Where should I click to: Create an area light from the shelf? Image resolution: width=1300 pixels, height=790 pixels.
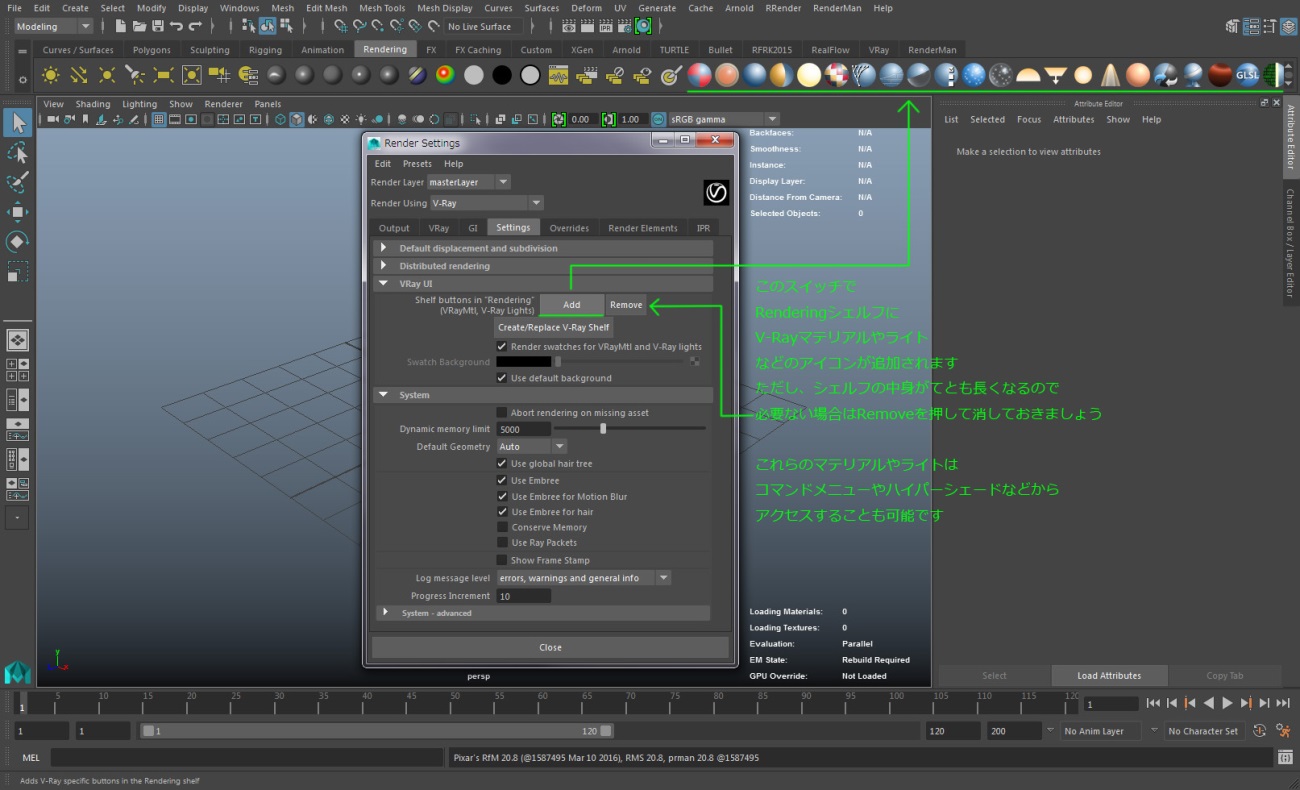(x=163, y=75)
